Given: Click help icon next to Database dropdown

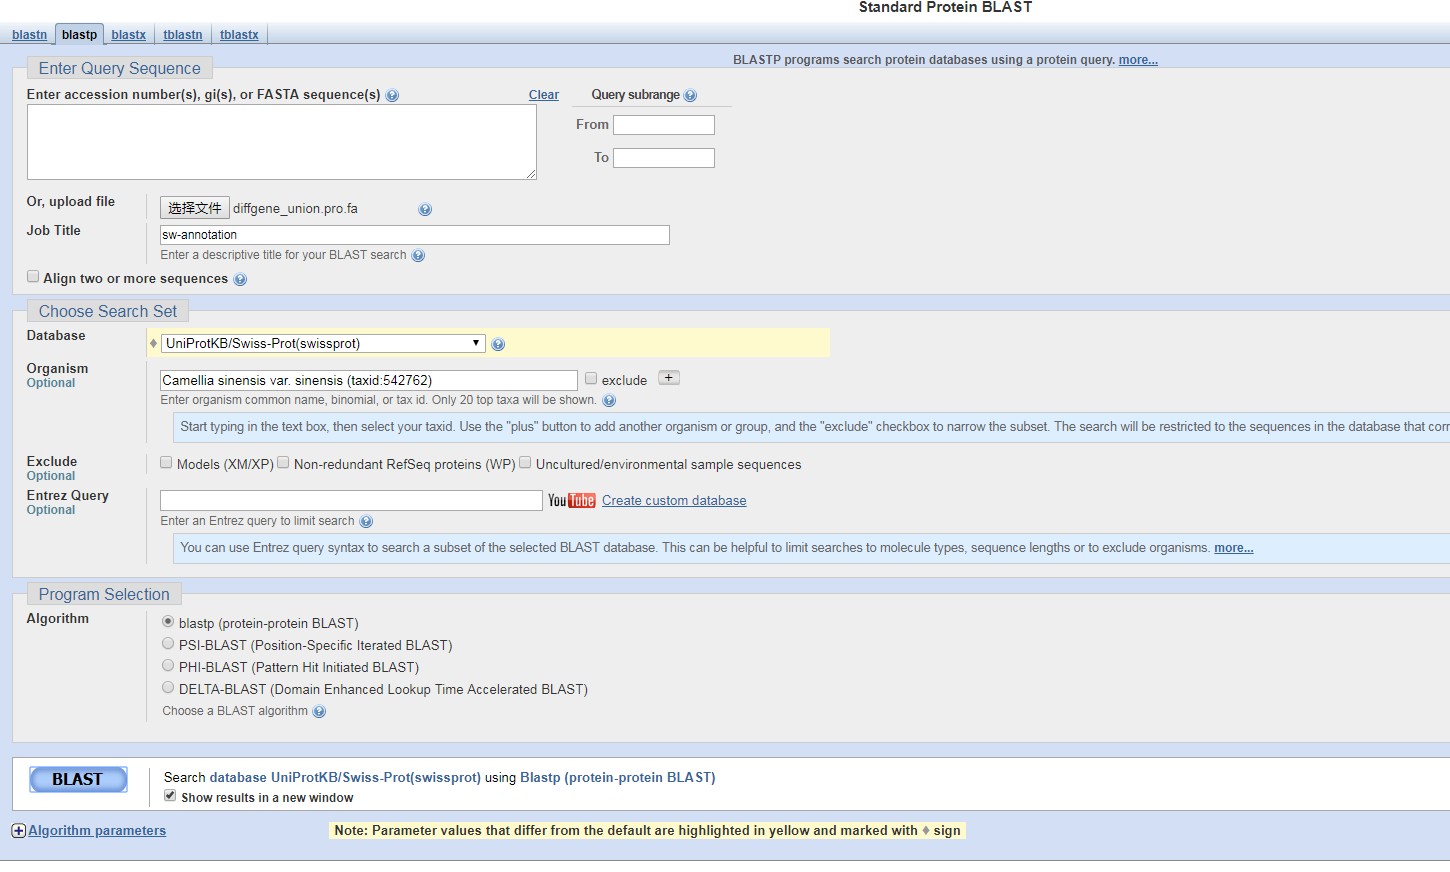Looking at the screenshot, I should point(498,344).
